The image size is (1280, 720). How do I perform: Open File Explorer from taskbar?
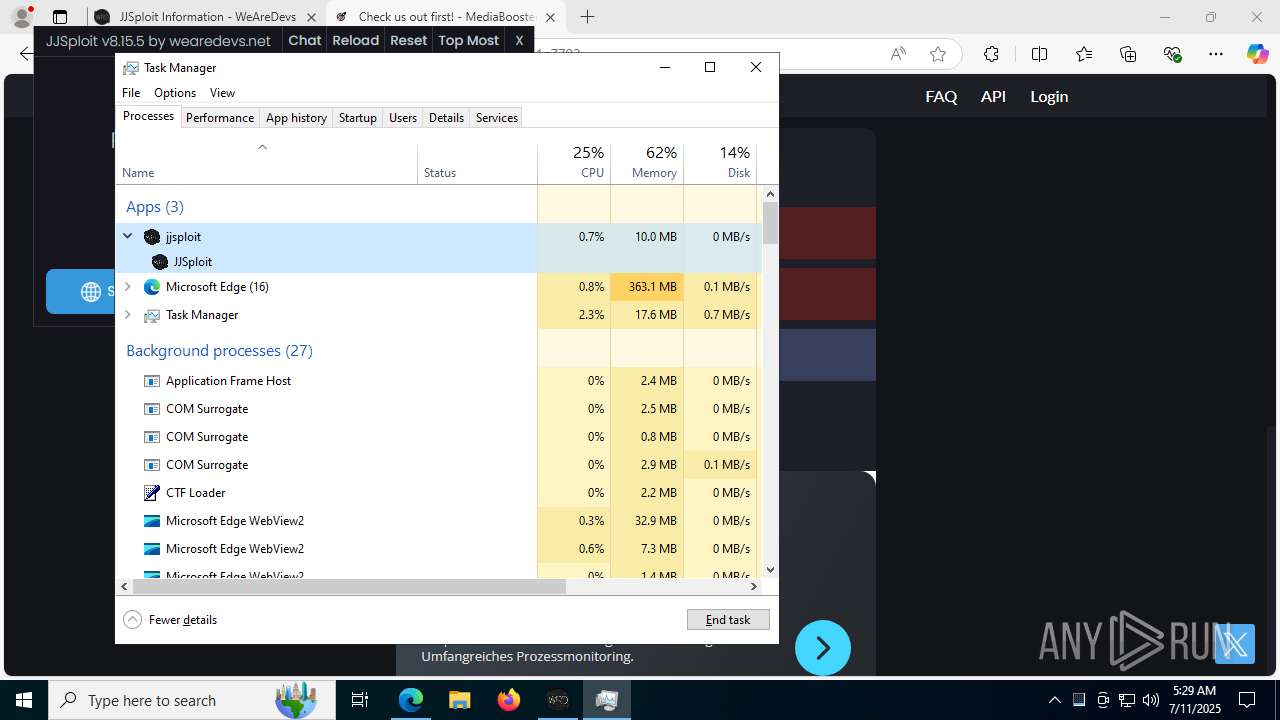[459, 700]
